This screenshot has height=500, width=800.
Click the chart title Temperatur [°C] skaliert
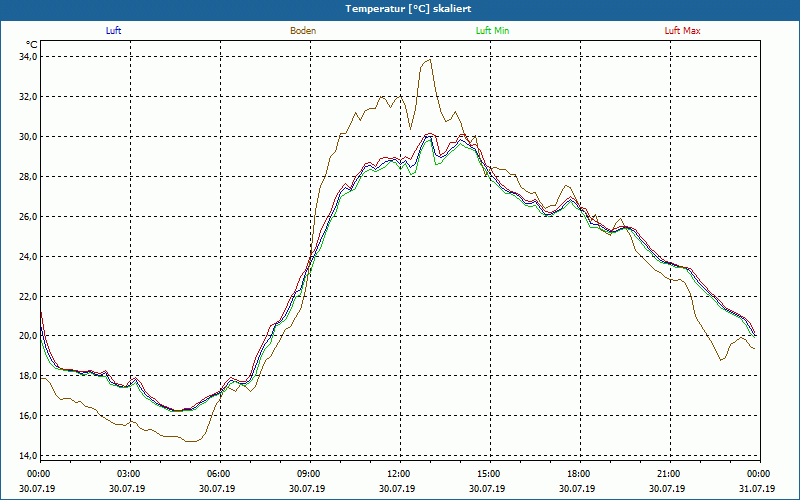coord(408,9)
